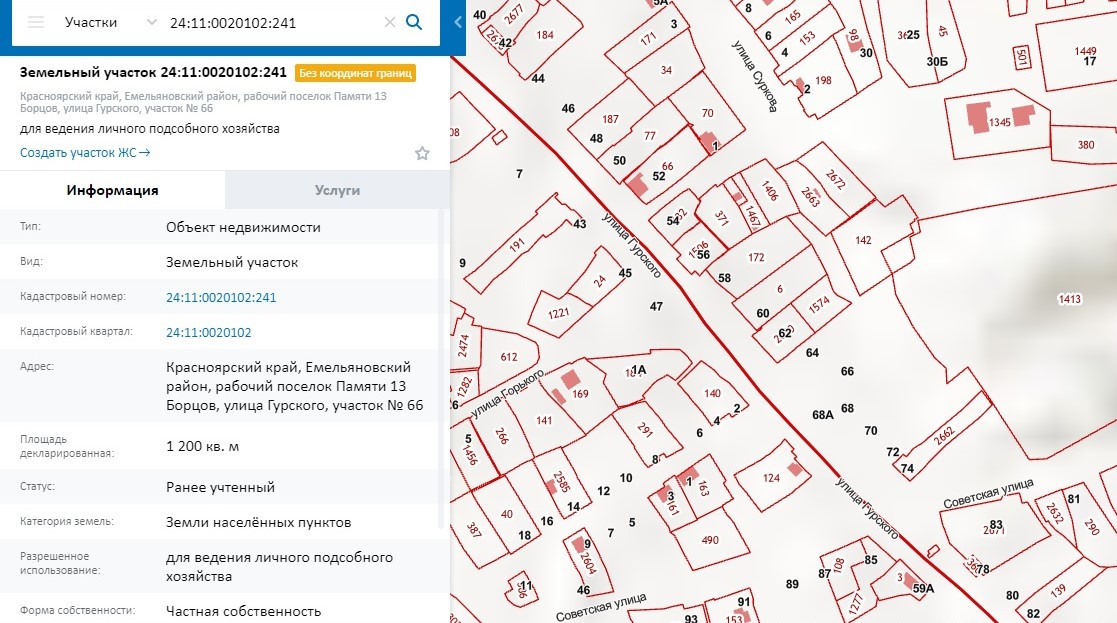Add parcel to favorites with star icon
Image resolution: width=1117 pixels, height=623 pixels.
tap(422, 153)
